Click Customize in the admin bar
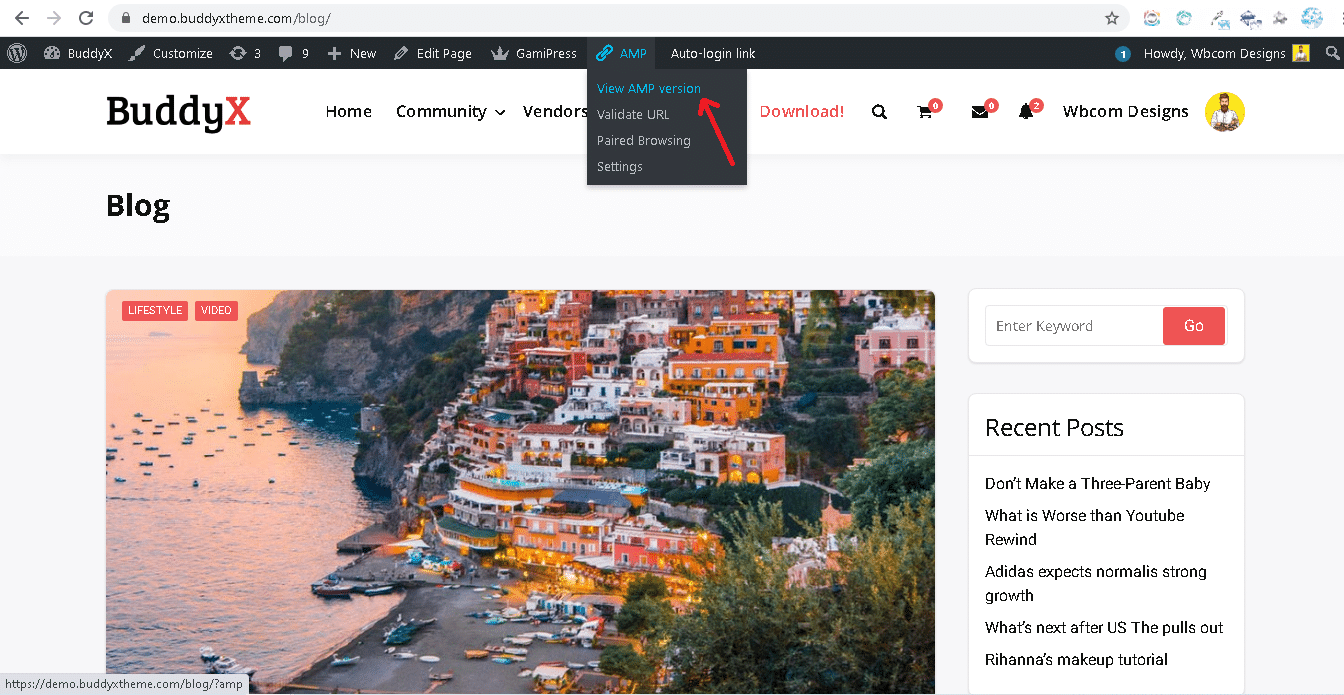1344x695 pixels. (170, 53)
